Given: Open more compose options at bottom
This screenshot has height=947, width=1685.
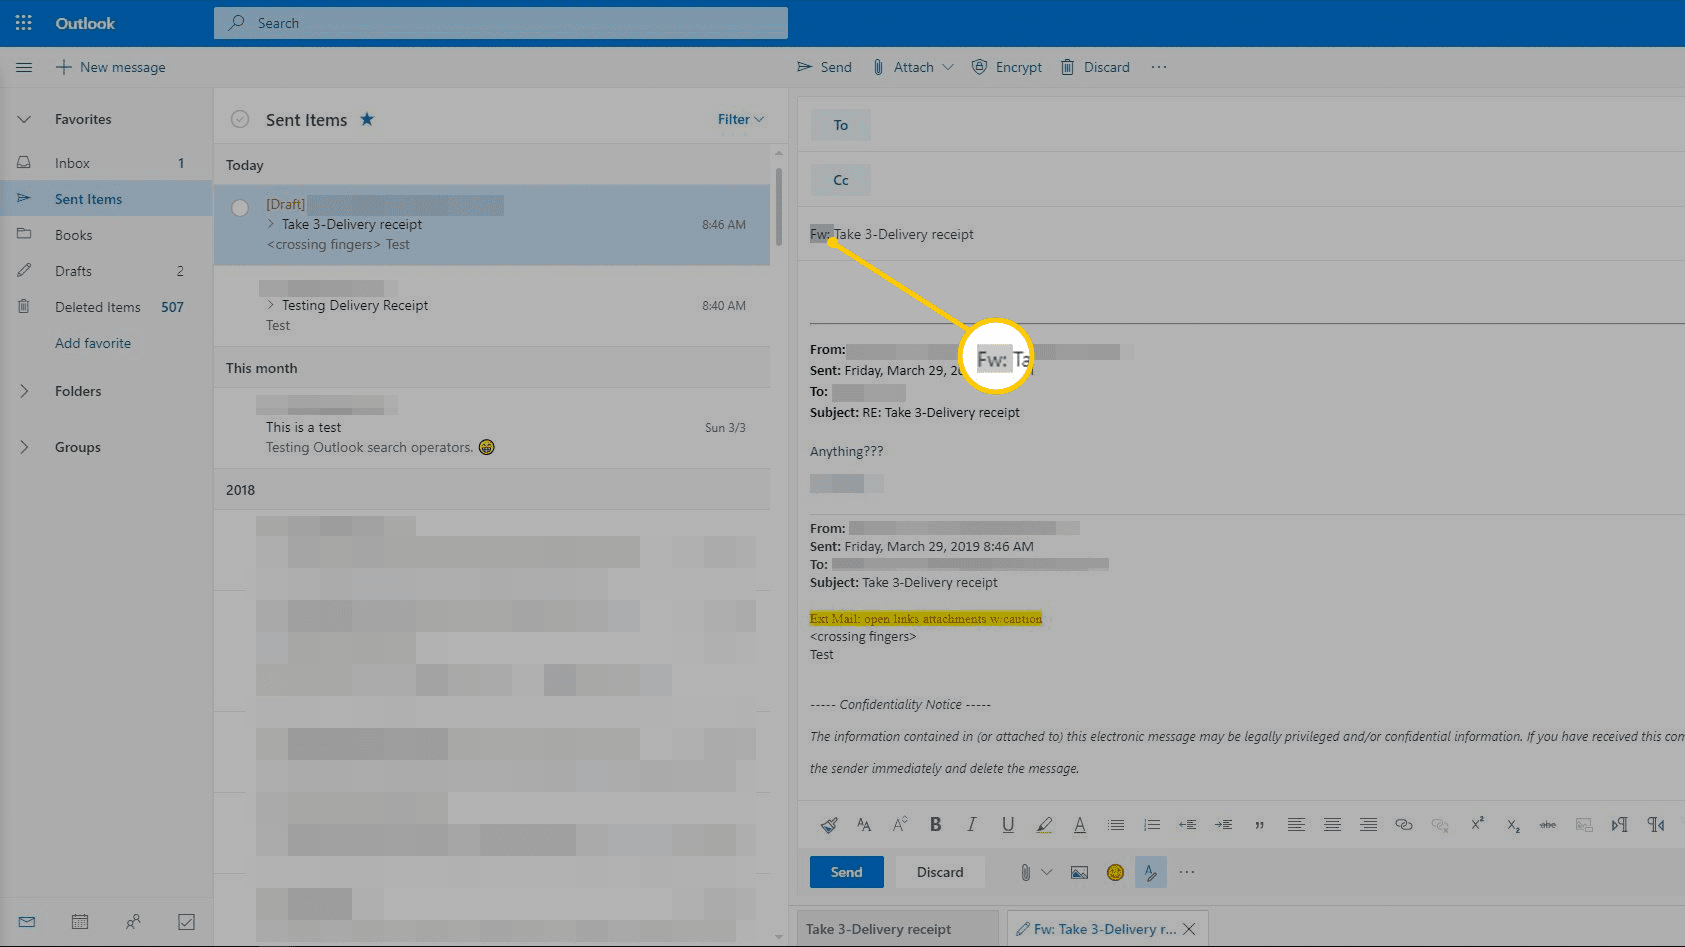Looking at the screenshot, I should (x=1187, y=872).
